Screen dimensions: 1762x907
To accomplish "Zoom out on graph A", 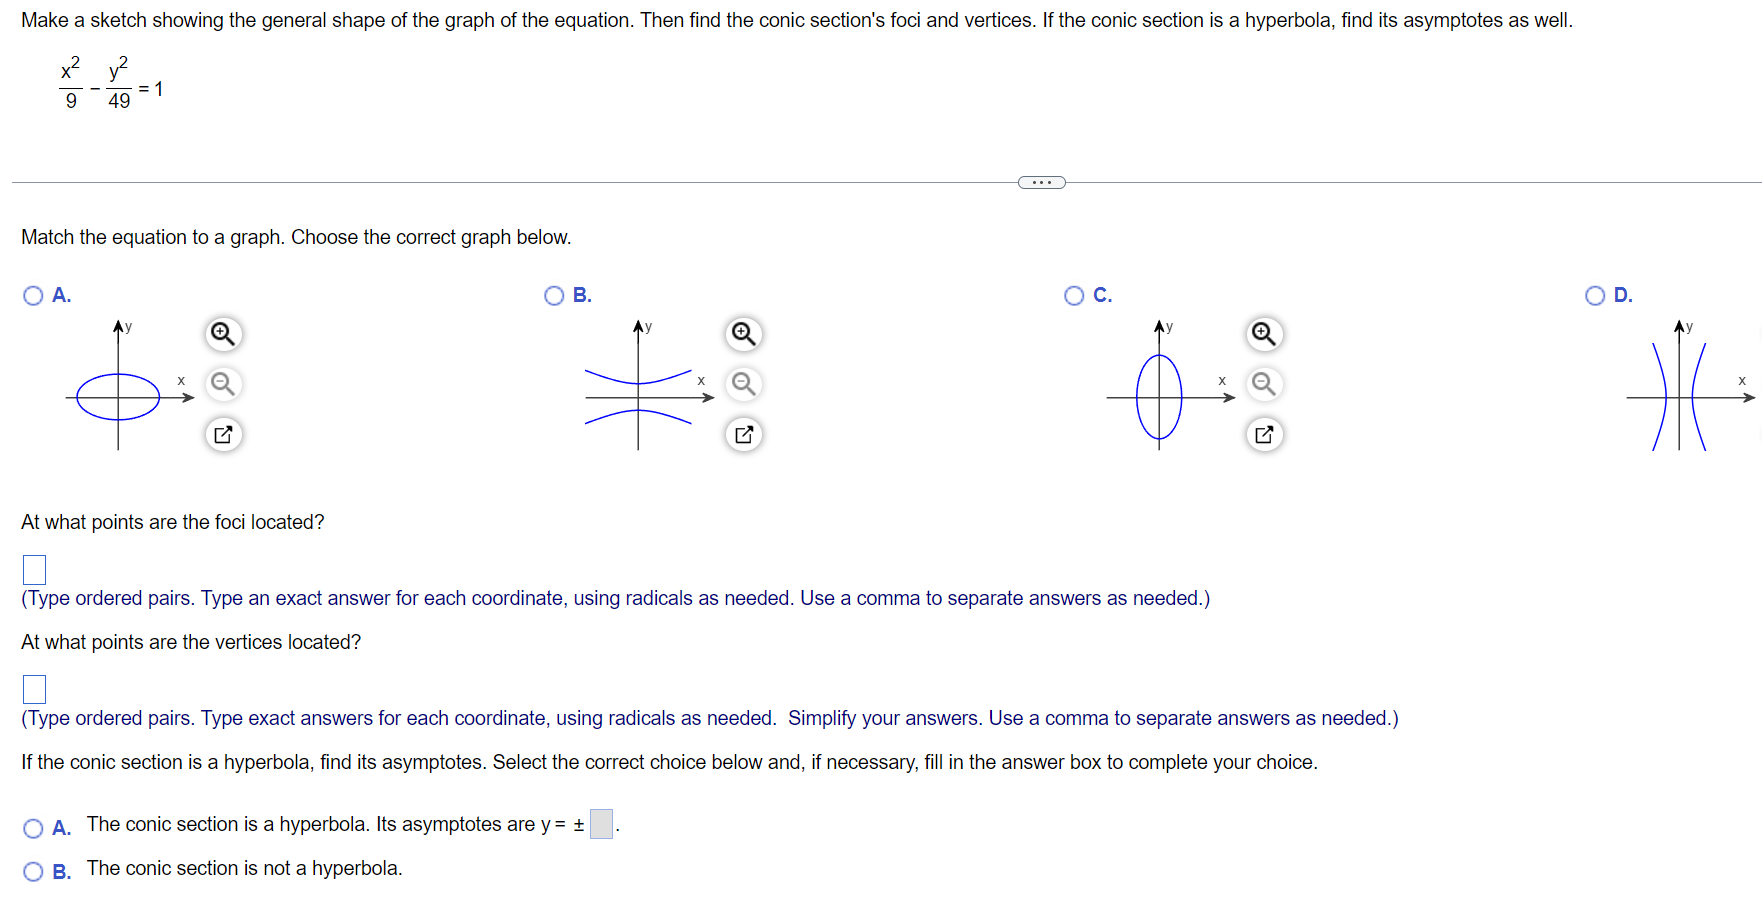I will [222, 384].
